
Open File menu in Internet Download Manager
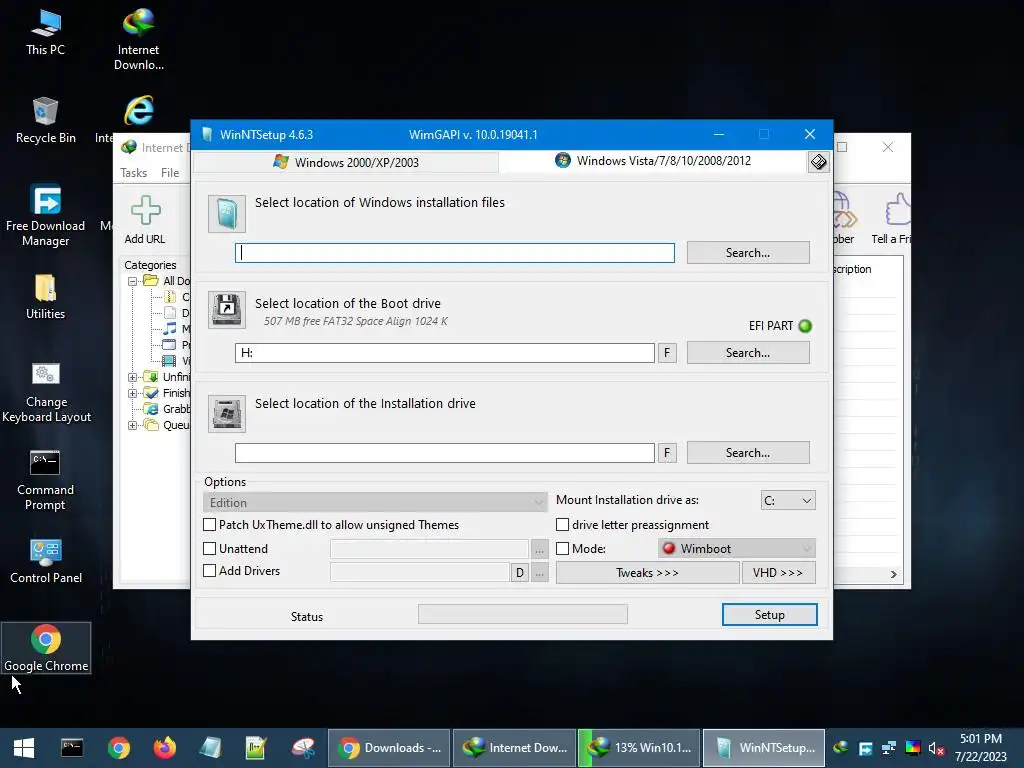(170, 173)
